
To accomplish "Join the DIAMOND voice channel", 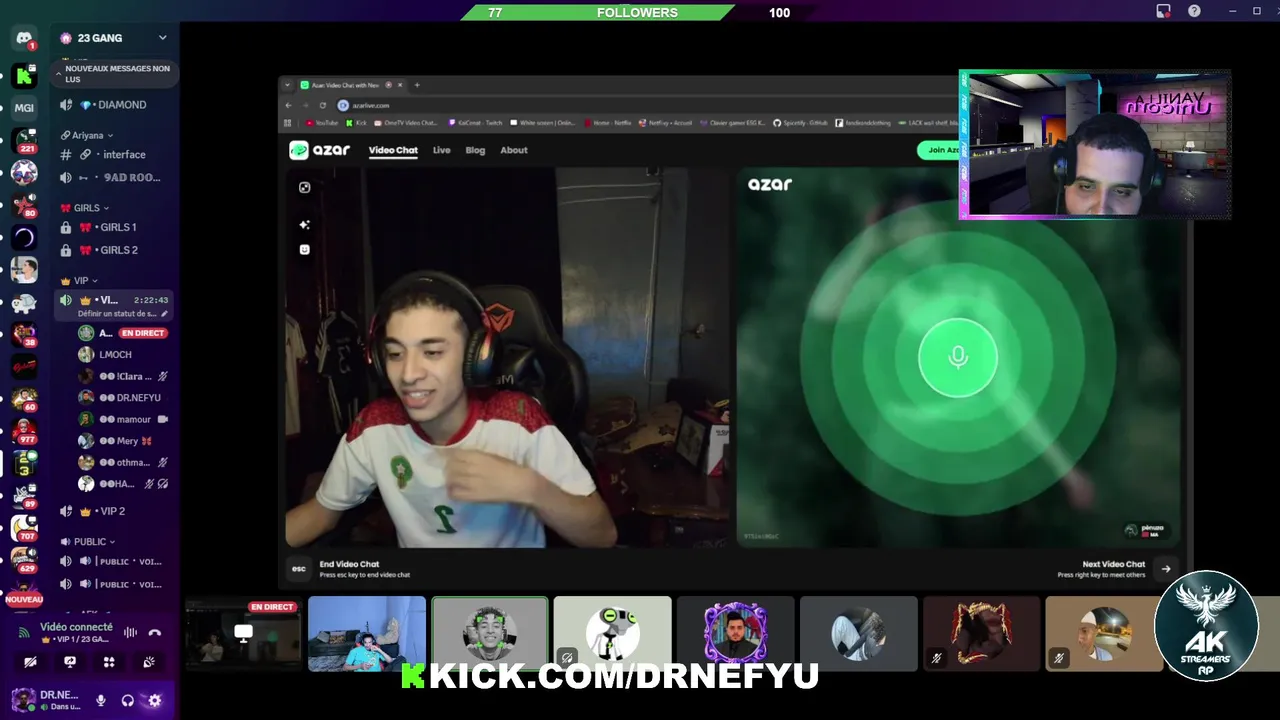I will tap(115, 105).
